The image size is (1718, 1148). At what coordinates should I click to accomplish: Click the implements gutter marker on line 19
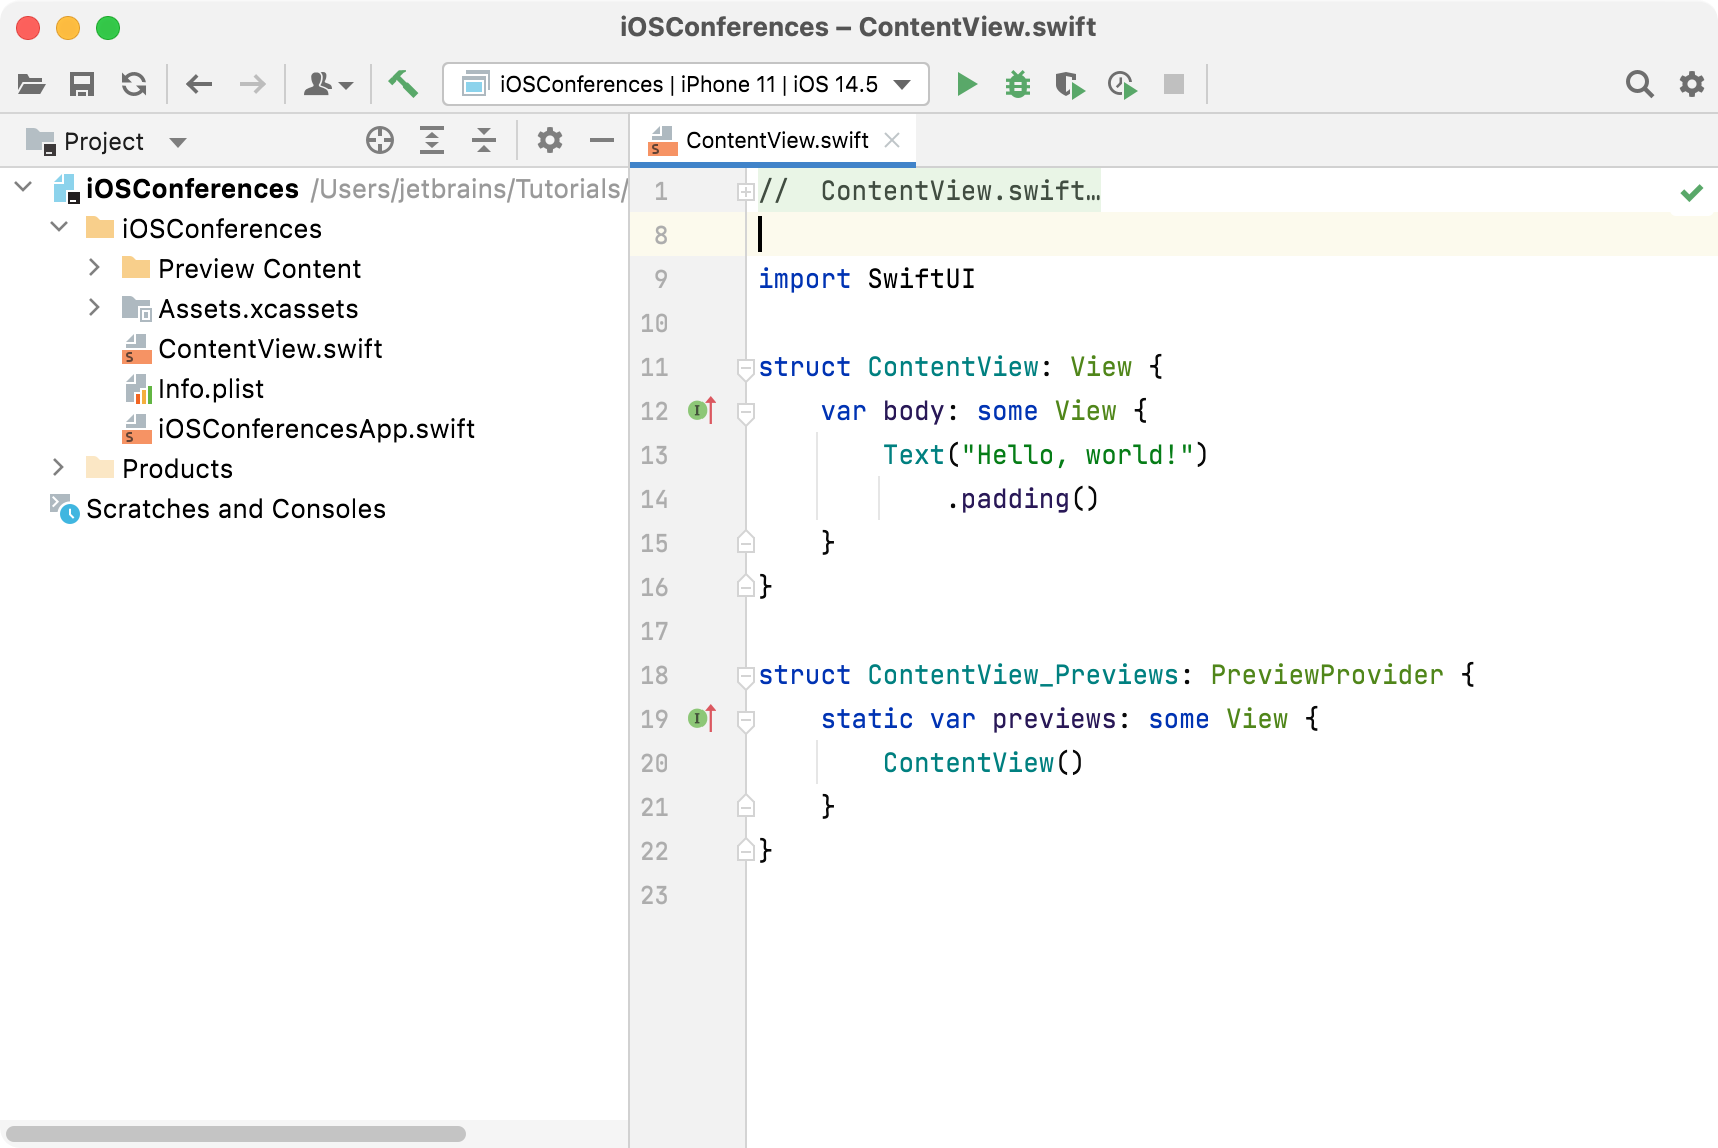(x=702, y=718)
